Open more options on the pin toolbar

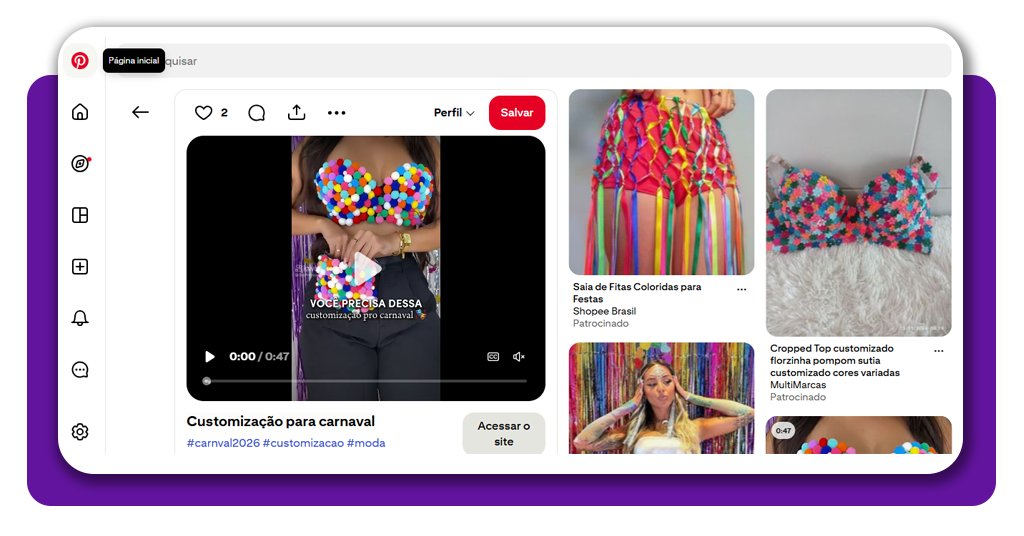pyautogui.click(x=336, y=113)
